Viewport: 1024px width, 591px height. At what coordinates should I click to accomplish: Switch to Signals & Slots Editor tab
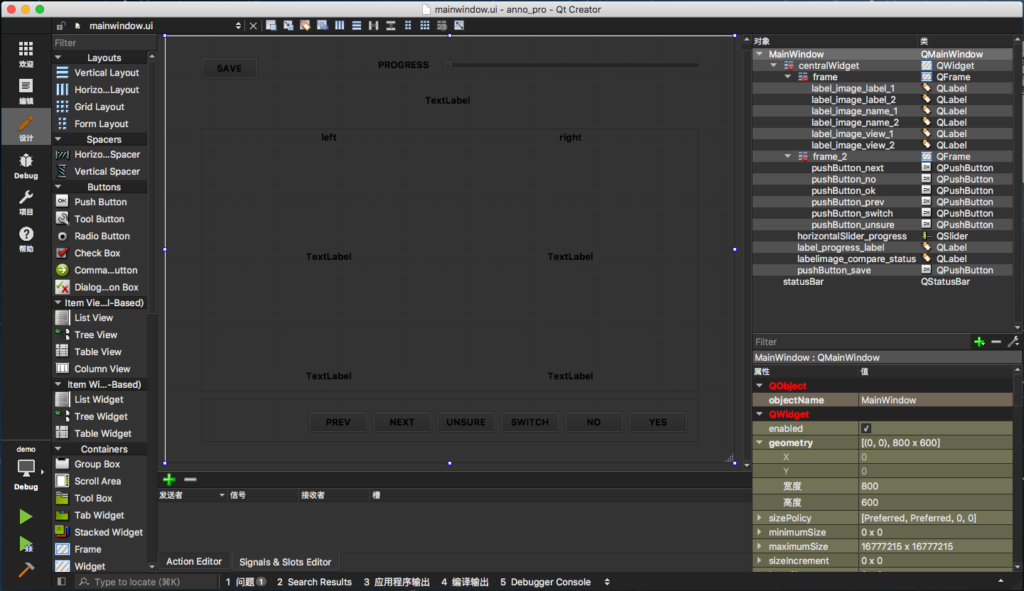pyautogui.click(x=285, y=562)
